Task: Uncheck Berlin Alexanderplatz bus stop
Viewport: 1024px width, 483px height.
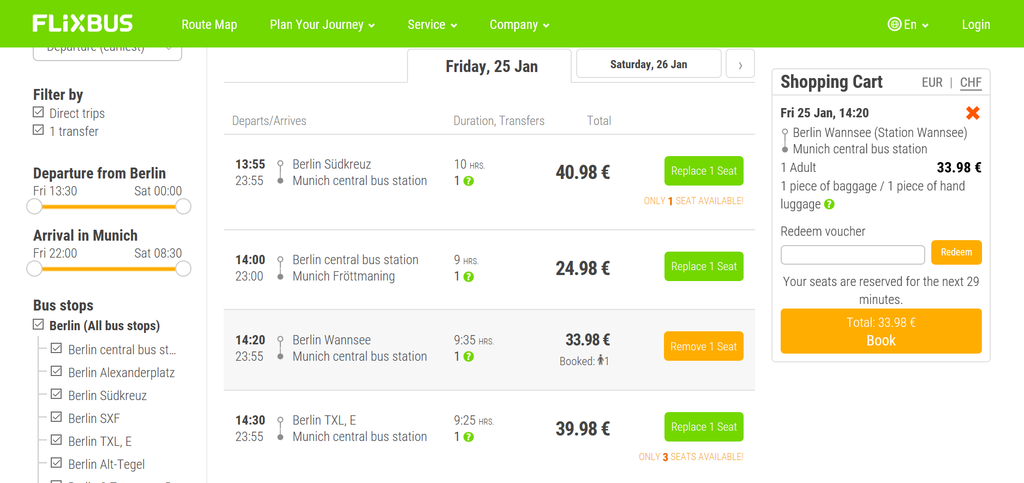Action: point(57,372)
